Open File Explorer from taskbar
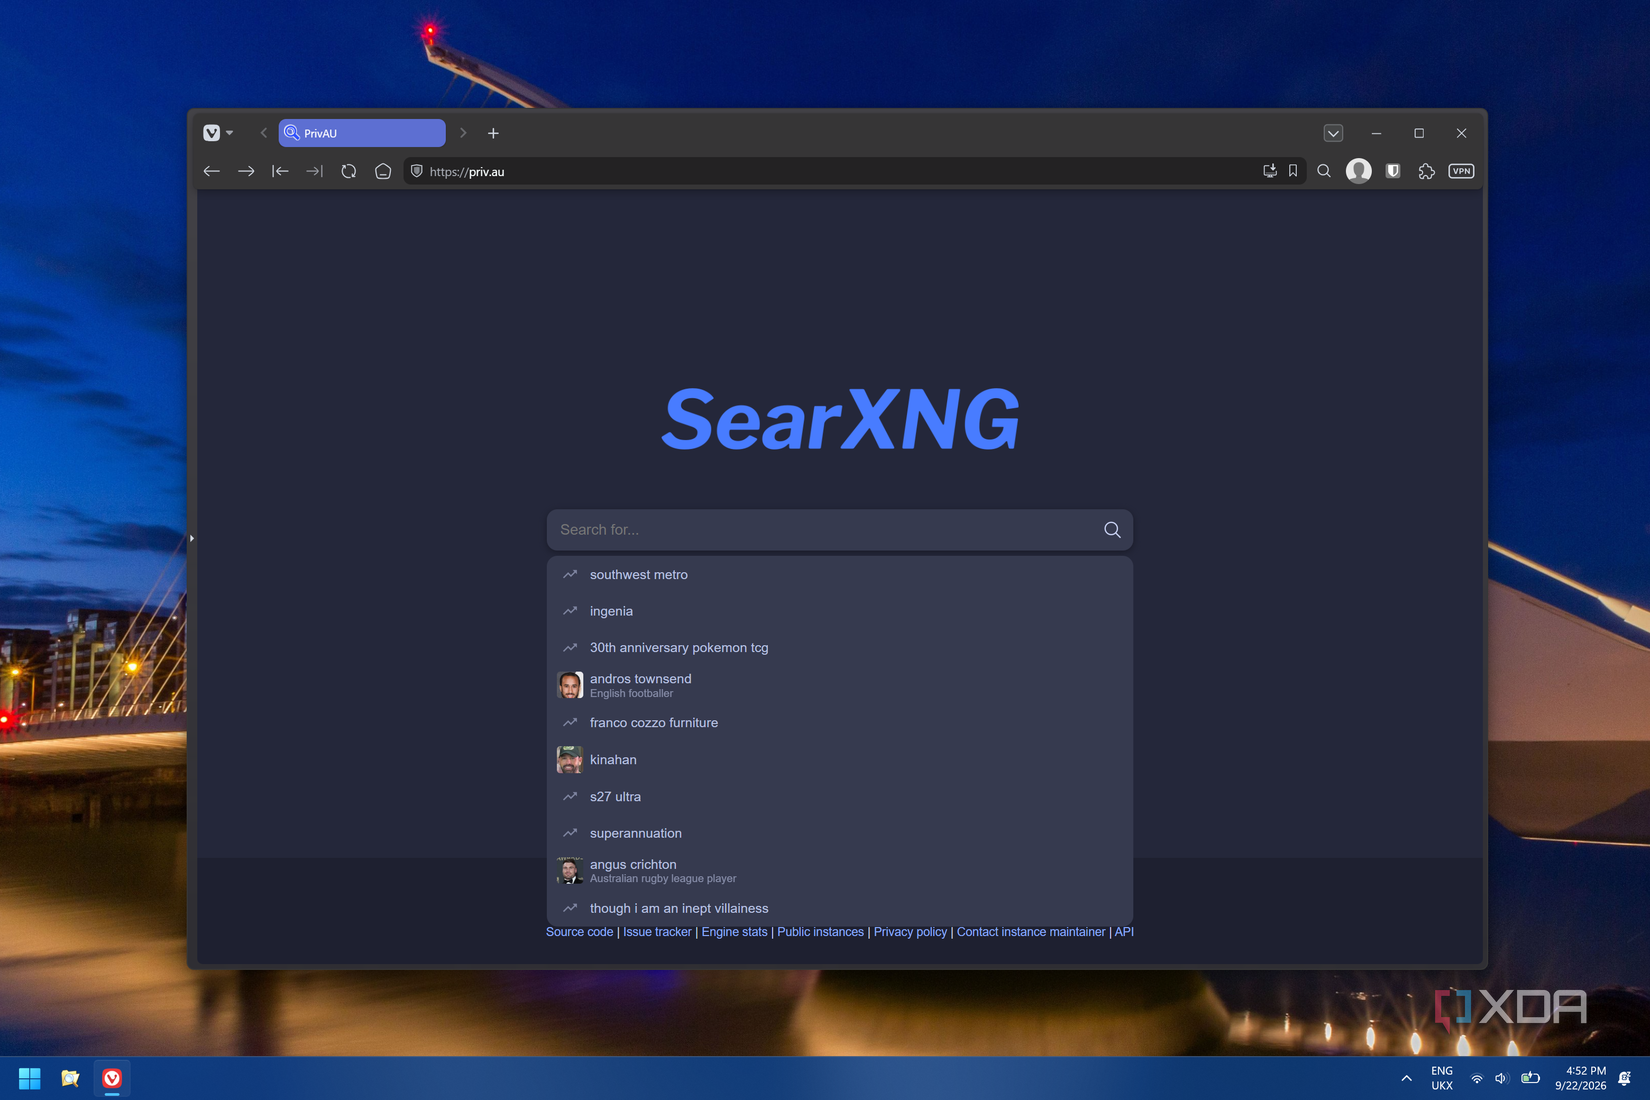Screen dimensions: 1650x1100 tap(70, 1078)
